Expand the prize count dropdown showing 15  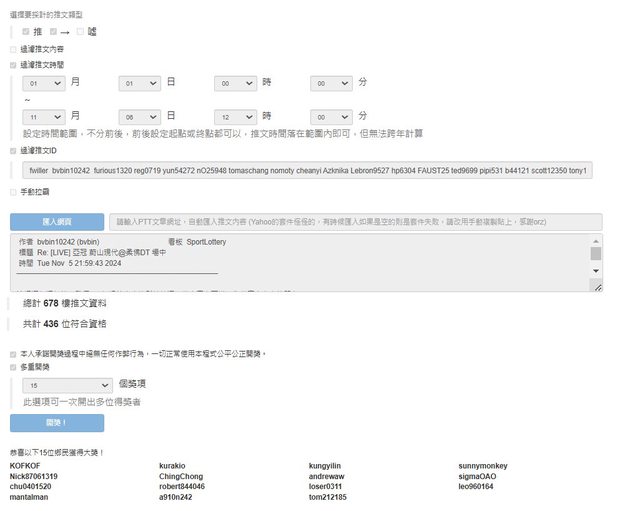(66, 384)
